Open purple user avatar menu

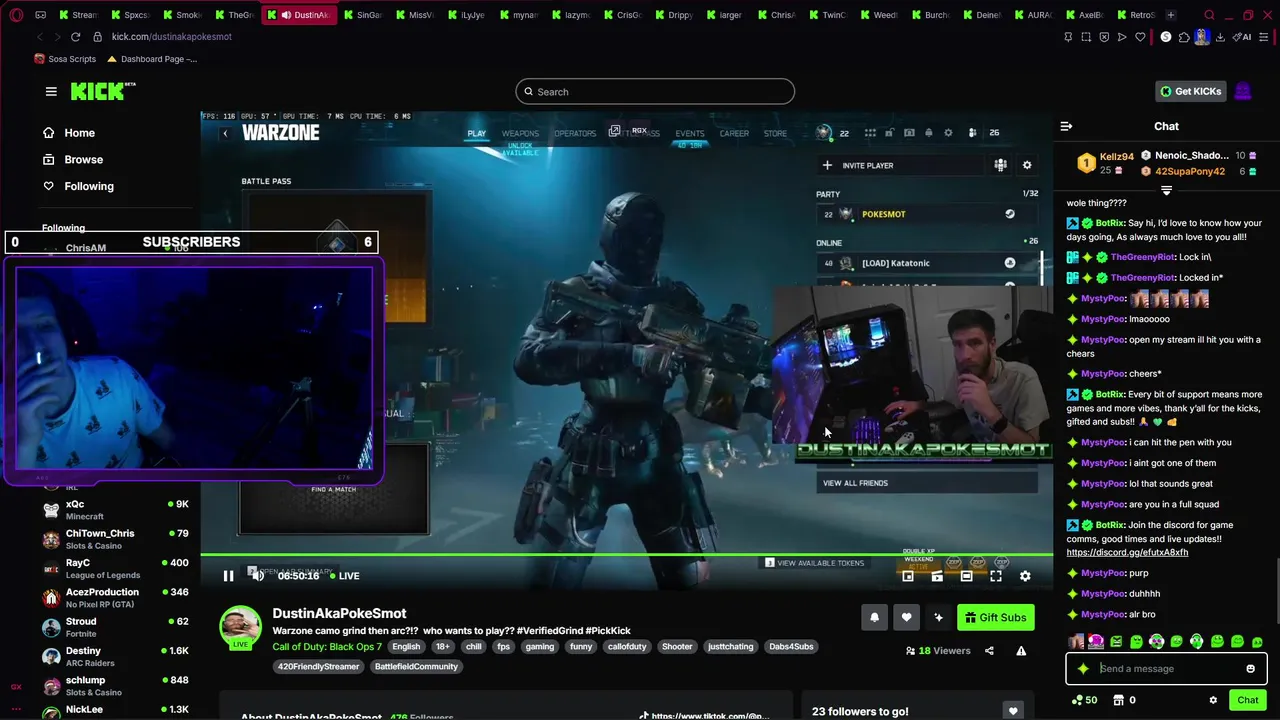coord(1243,91)
